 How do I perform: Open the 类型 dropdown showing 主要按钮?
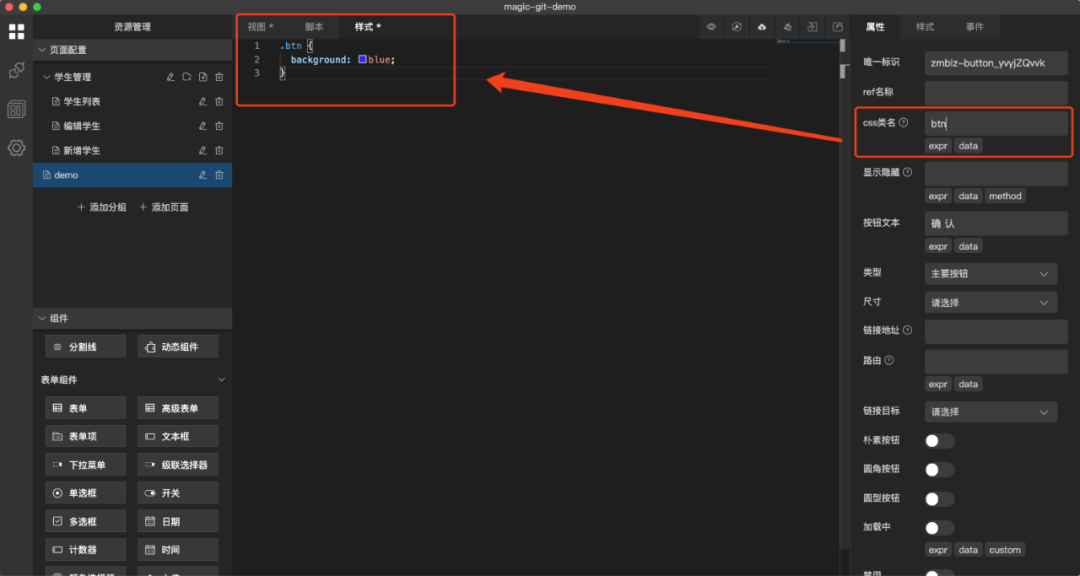990,274
